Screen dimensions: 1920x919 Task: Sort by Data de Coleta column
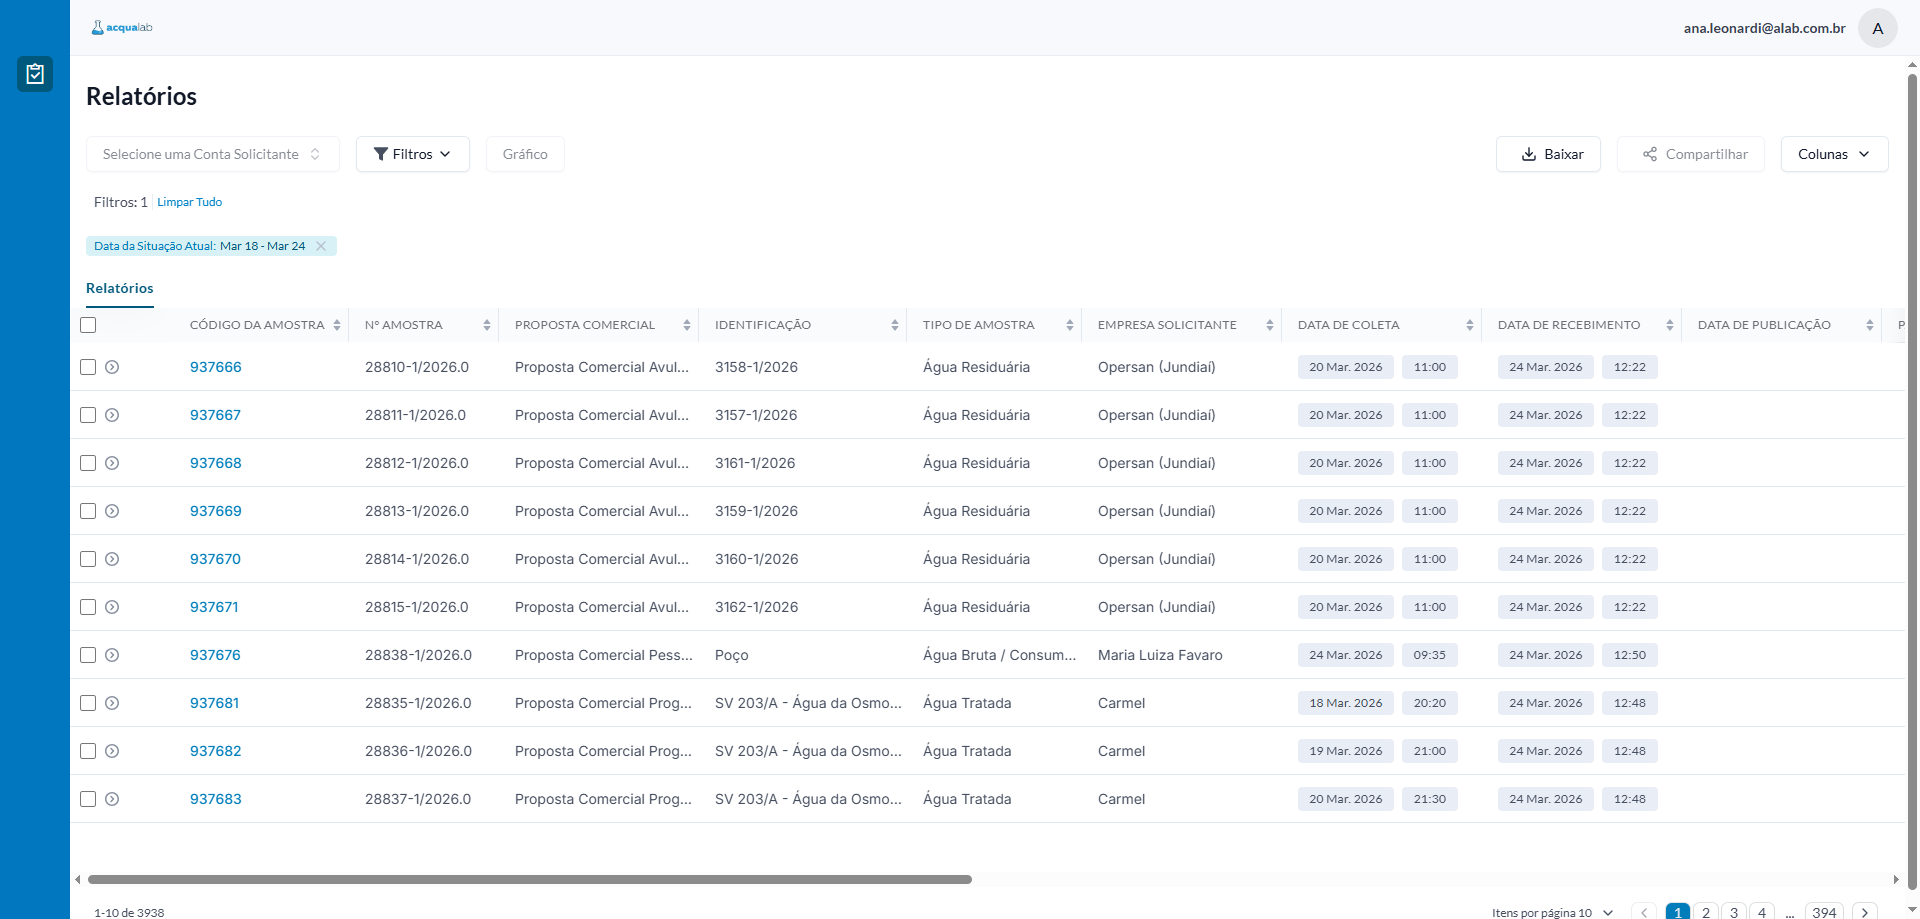pyautogui.click(x=1469, y=325)
